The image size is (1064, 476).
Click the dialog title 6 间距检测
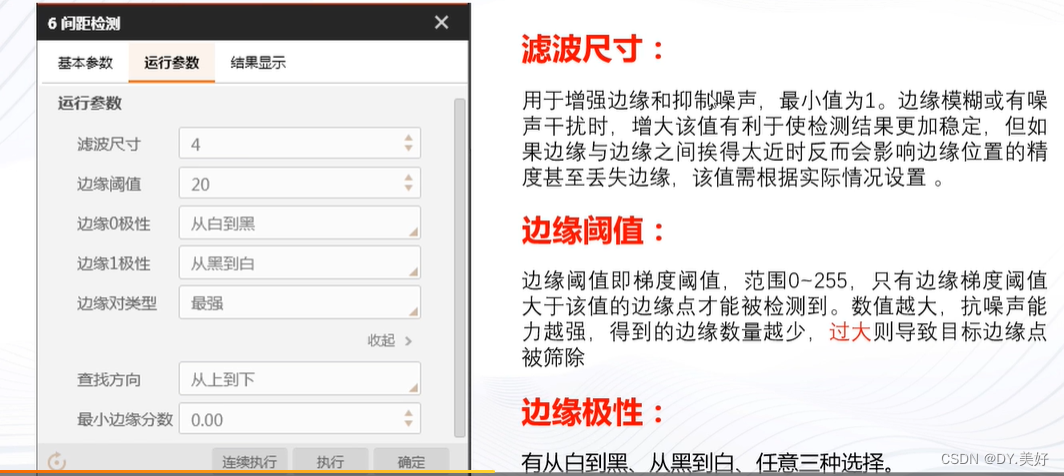coord(84,23)
